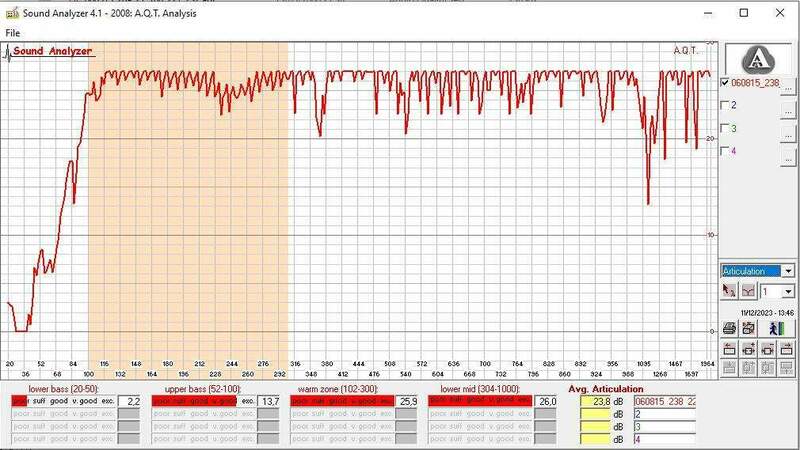Screen dimensions: 800x450
Task: Select the cursor pointer tool icon
Action: click(729, 291)
